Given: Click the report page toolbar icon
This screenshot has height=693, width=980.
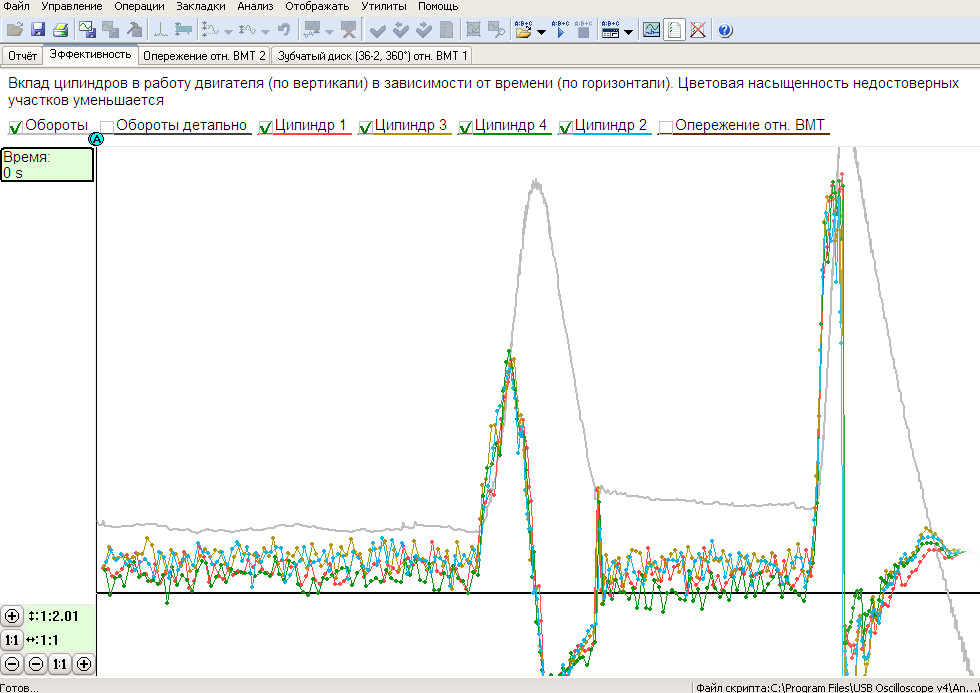Looking at the screenshot, I should [675, 30].
